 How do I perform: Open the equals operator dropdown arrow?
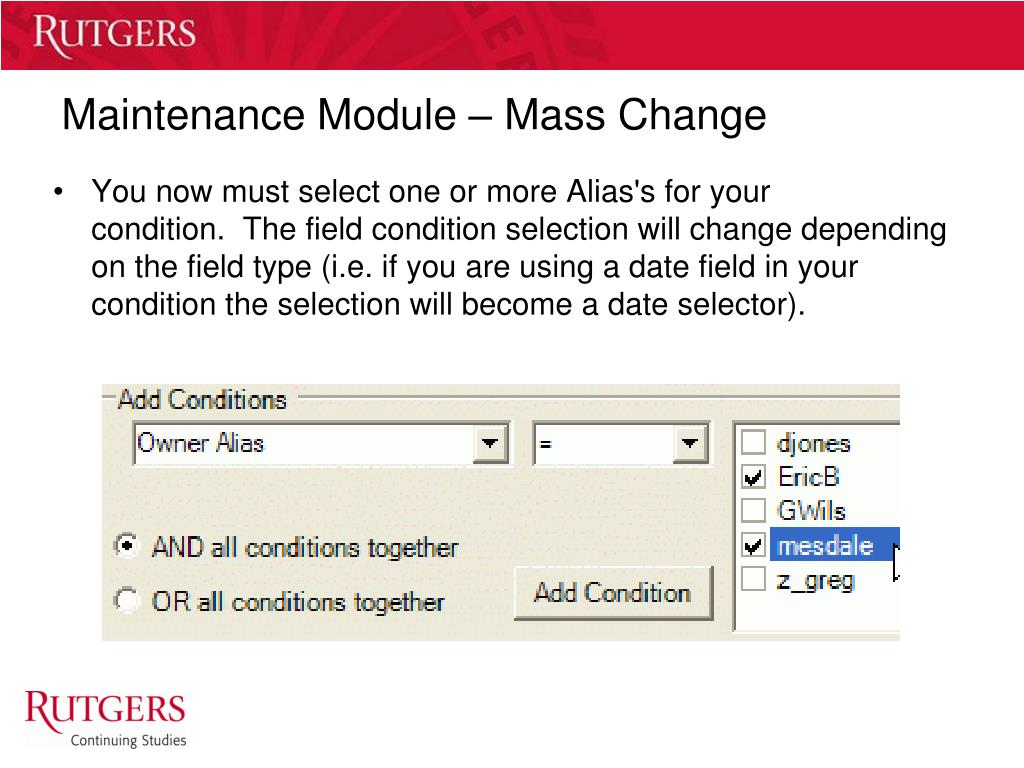coord(690,443)
